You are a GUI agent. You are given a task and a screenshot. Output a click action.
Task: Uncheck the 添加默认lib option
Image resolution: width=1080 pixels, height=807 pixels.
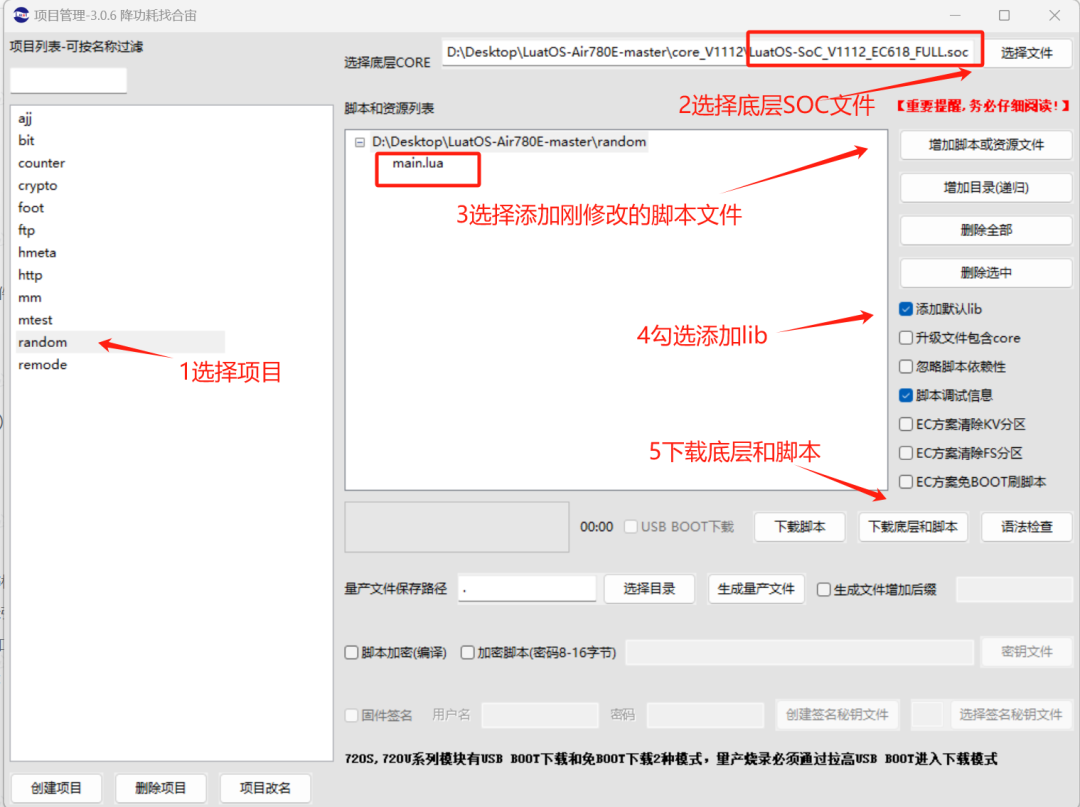click(x=905, y=309)
